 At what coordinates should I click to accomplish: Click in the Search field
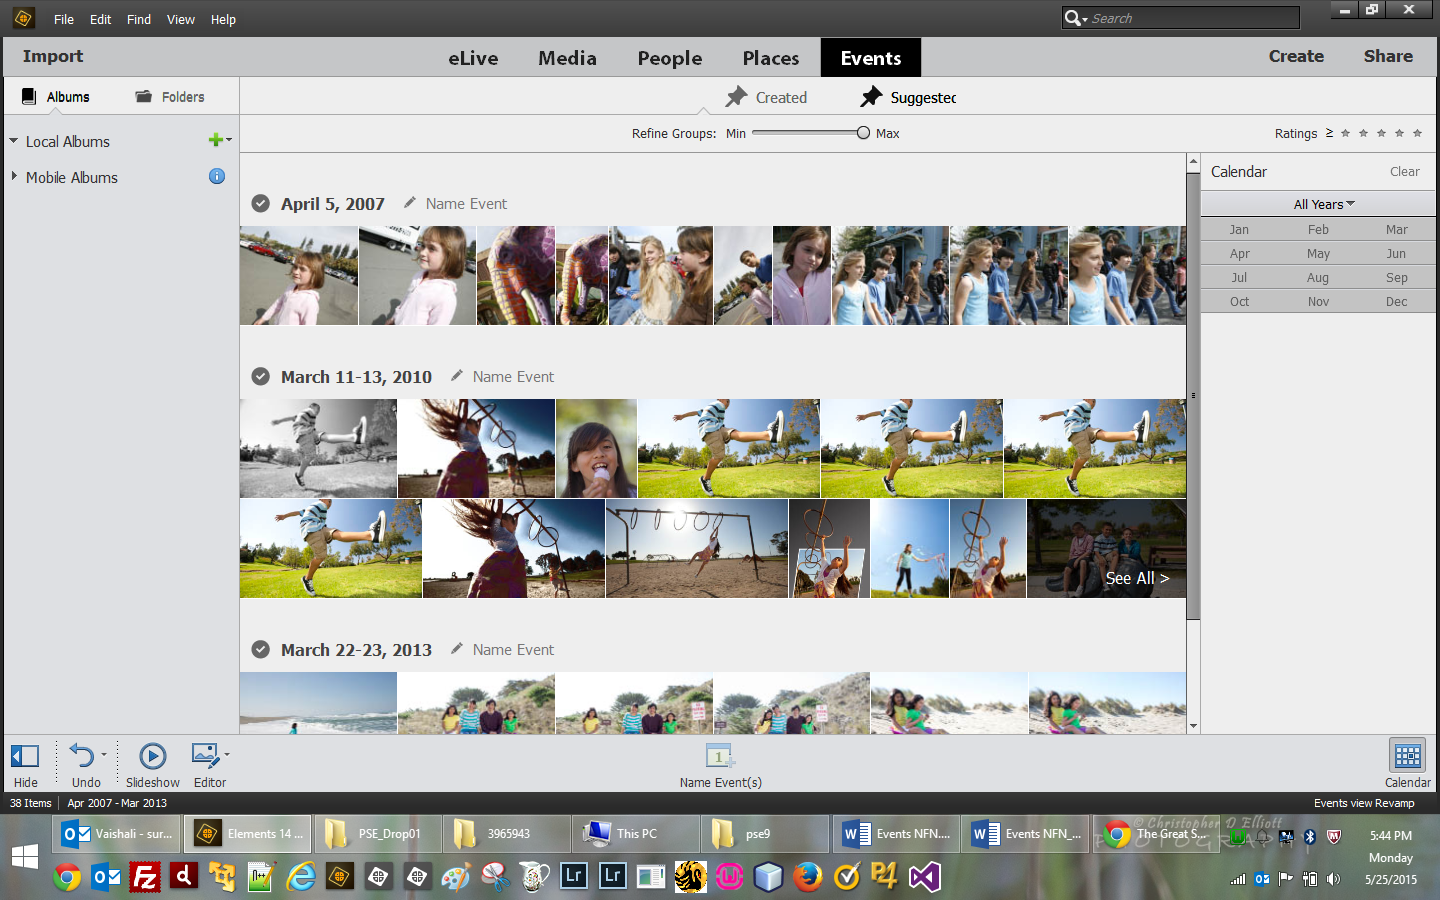pos(1194,18)
